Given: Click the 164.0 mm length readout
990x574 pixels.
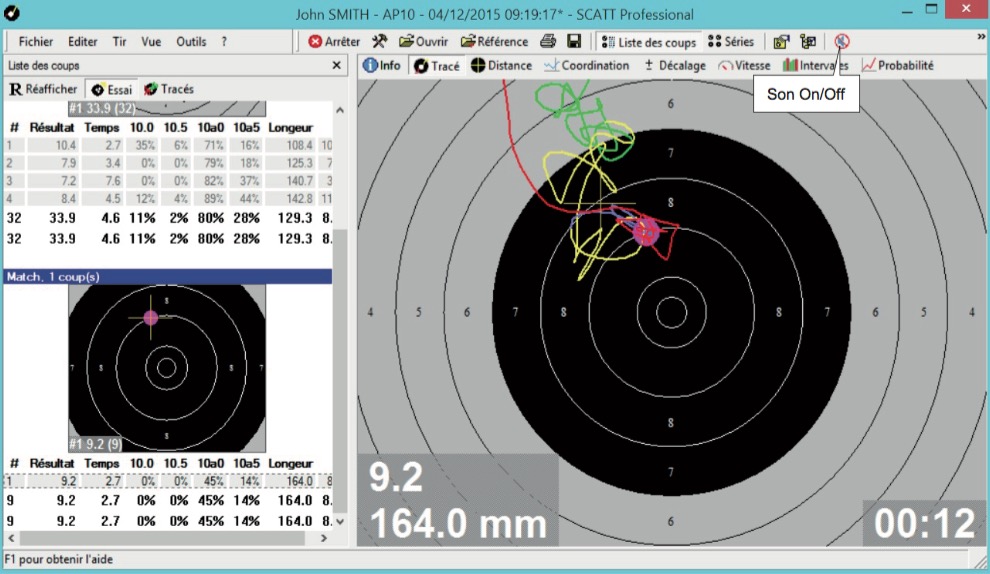Looking at the screenshot, I should 458,524.
